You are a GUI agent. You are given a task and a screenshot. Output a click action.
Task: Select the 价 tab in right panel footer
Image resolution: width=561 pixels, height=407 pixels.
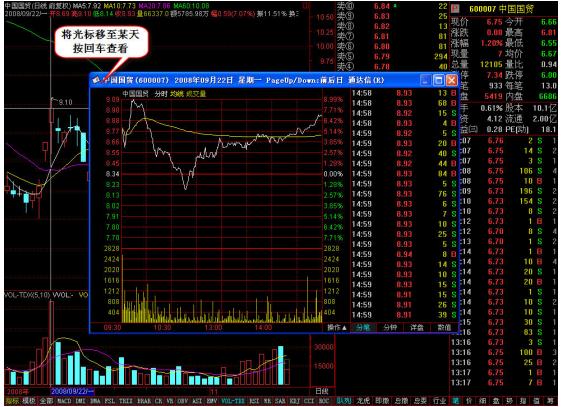(469, 401)
